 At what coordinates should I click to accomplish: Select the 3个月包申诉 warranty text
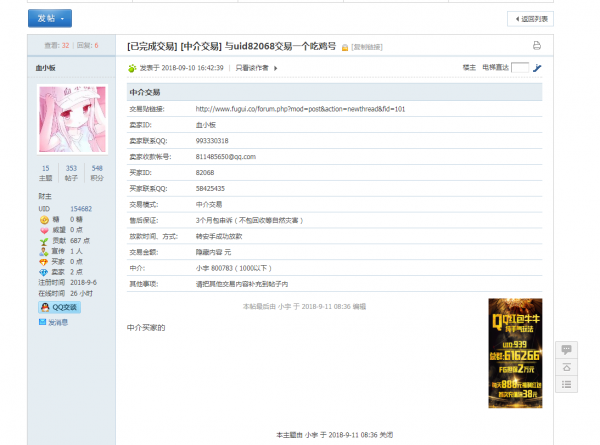[x=249, y=220]
